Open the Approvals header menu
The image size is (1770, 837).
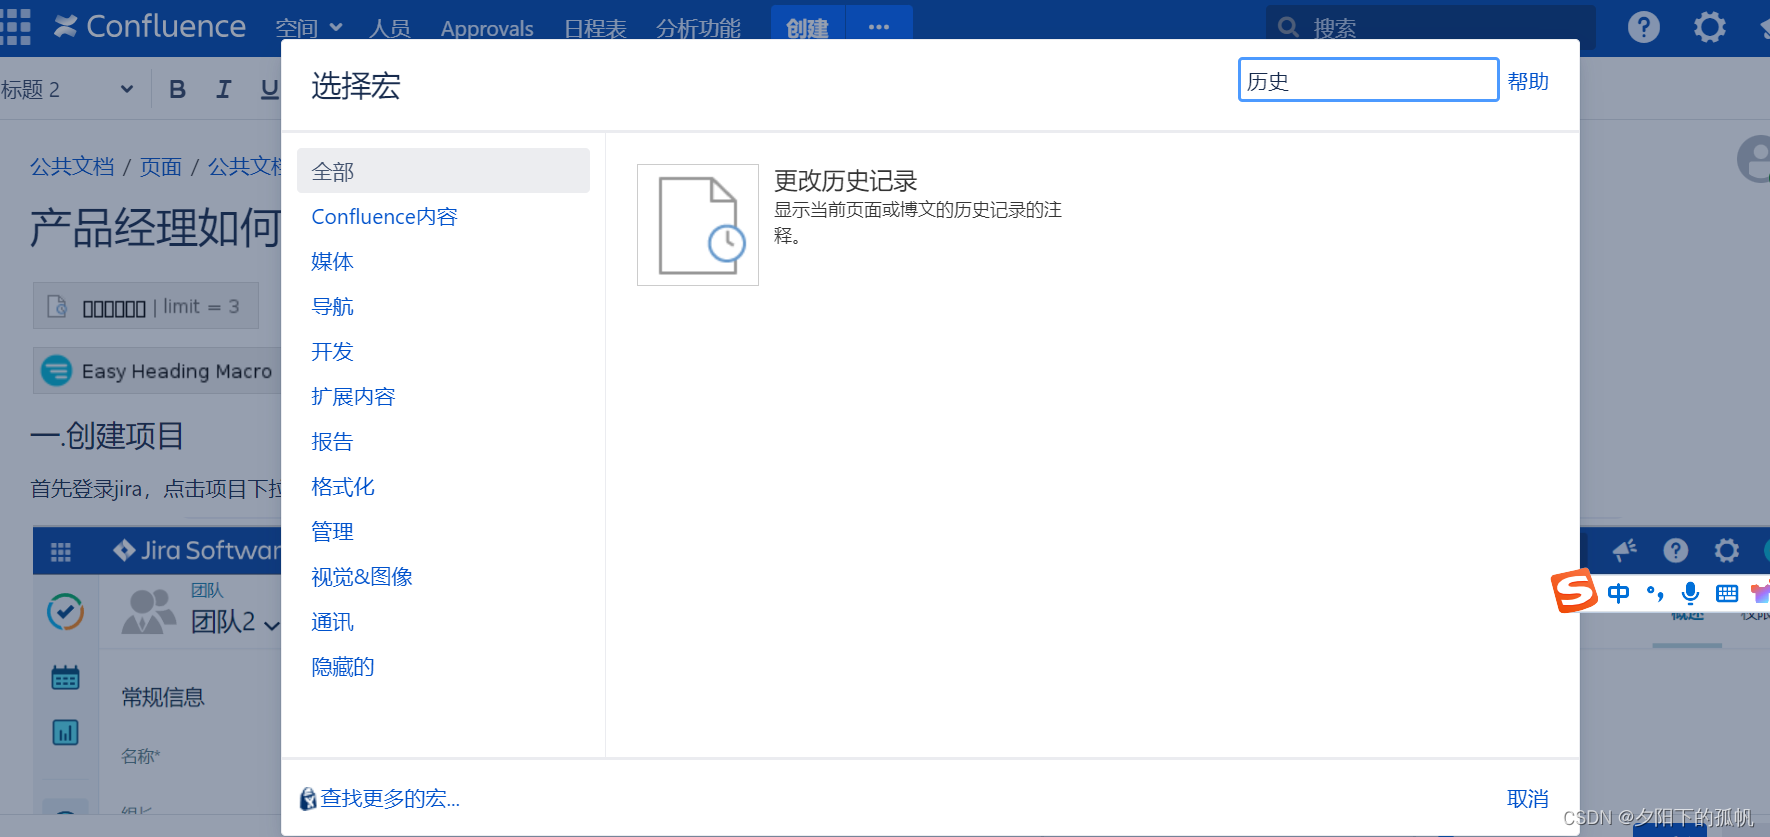click(x=487, y=28)
